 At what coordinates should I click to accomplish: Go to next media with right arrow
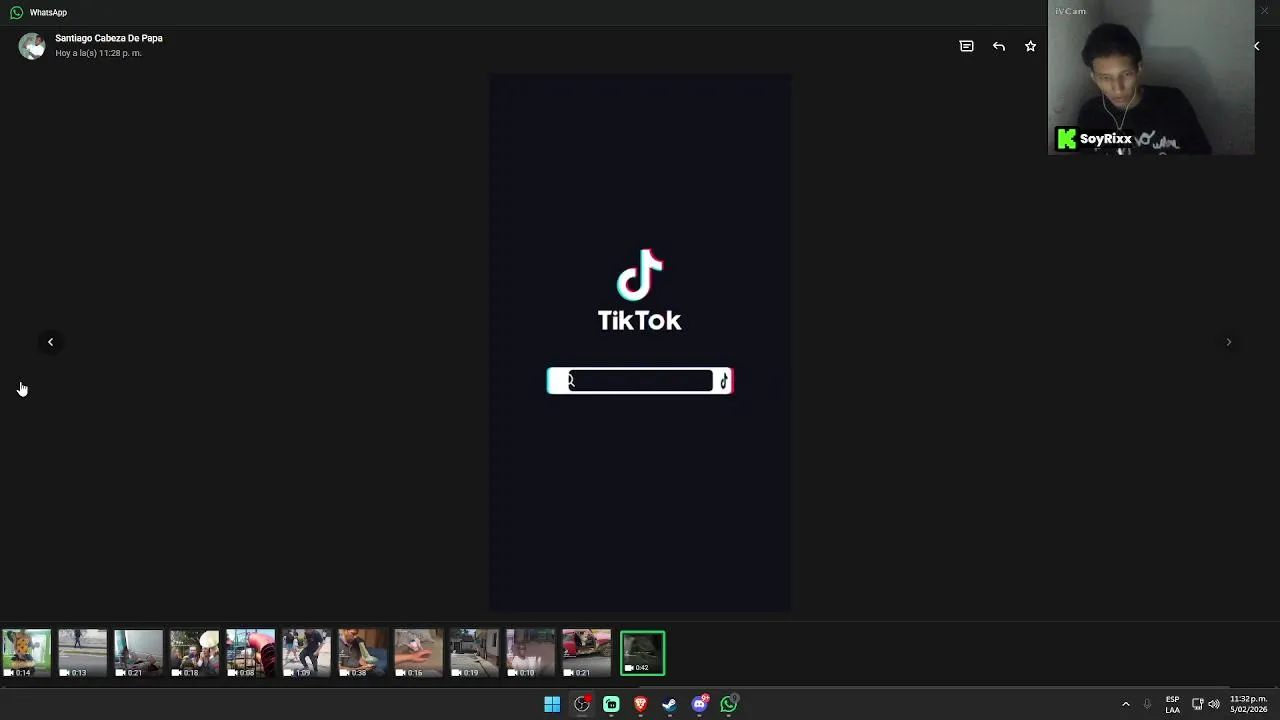(1229, 342)
